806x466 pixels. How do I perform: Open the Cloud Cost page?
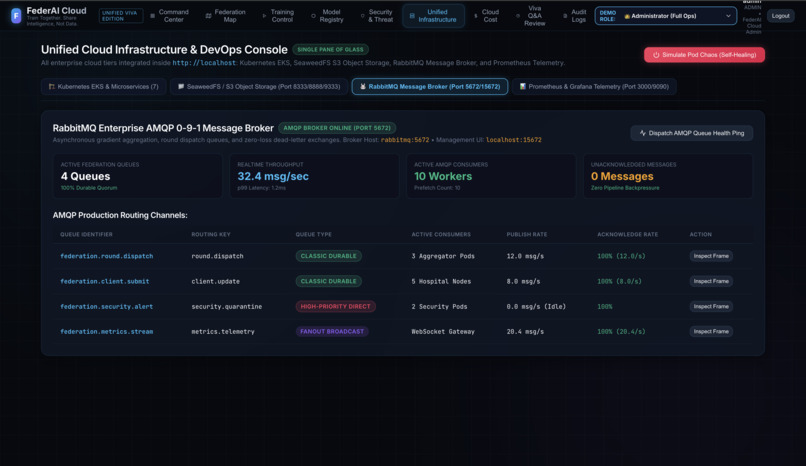(486, 16)
